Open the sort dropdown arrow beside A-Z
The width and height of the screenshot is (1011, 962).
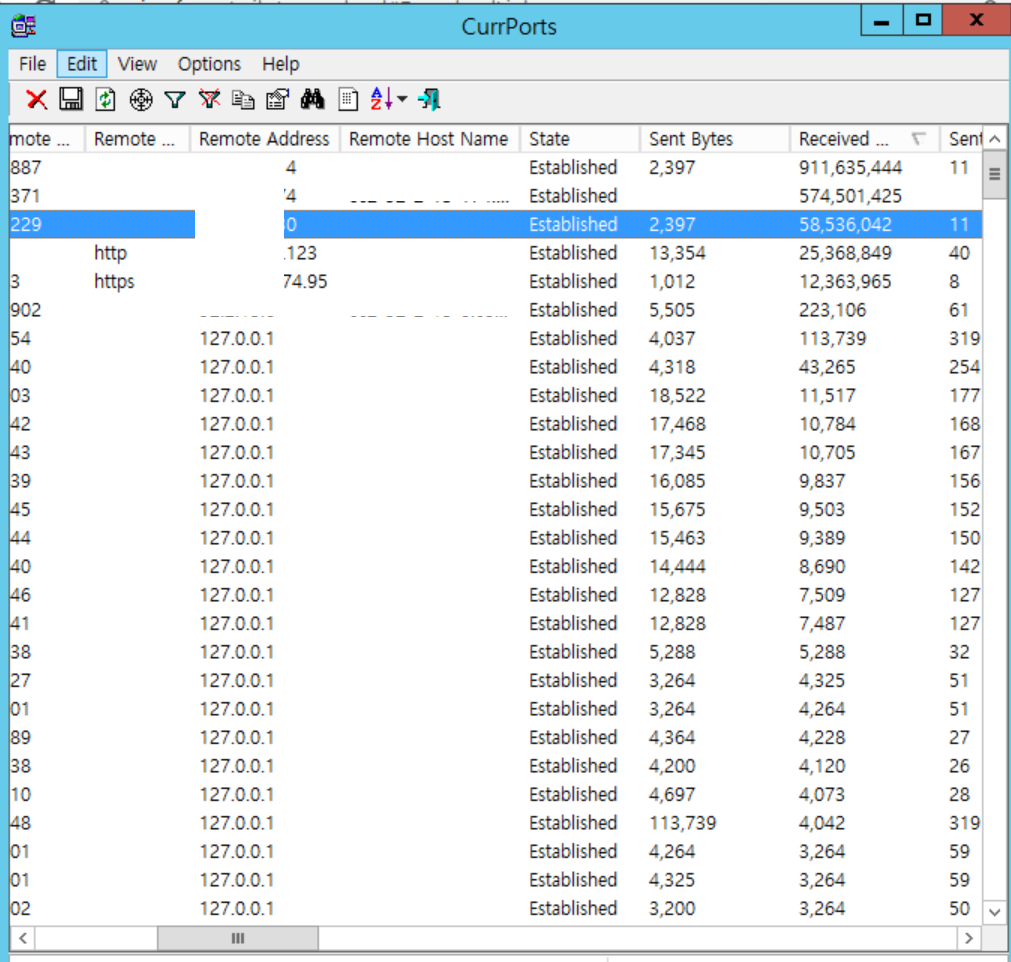402,99
